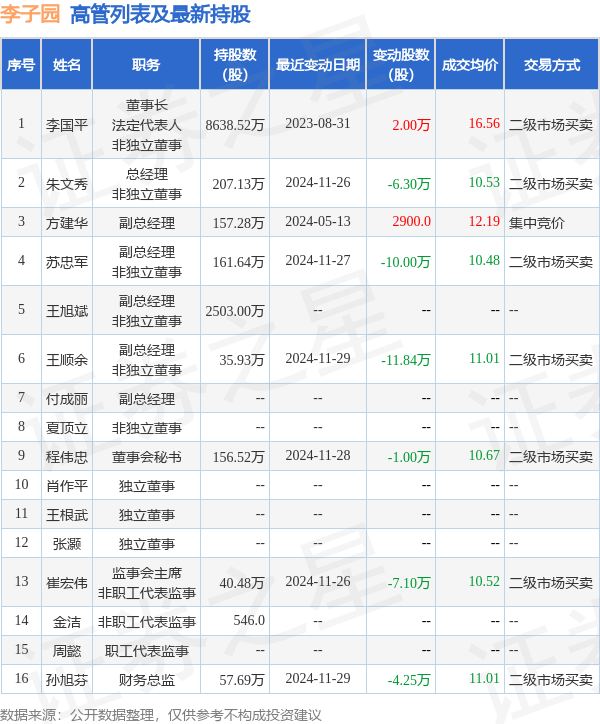Select the name 苏忠军

point(67,262)
